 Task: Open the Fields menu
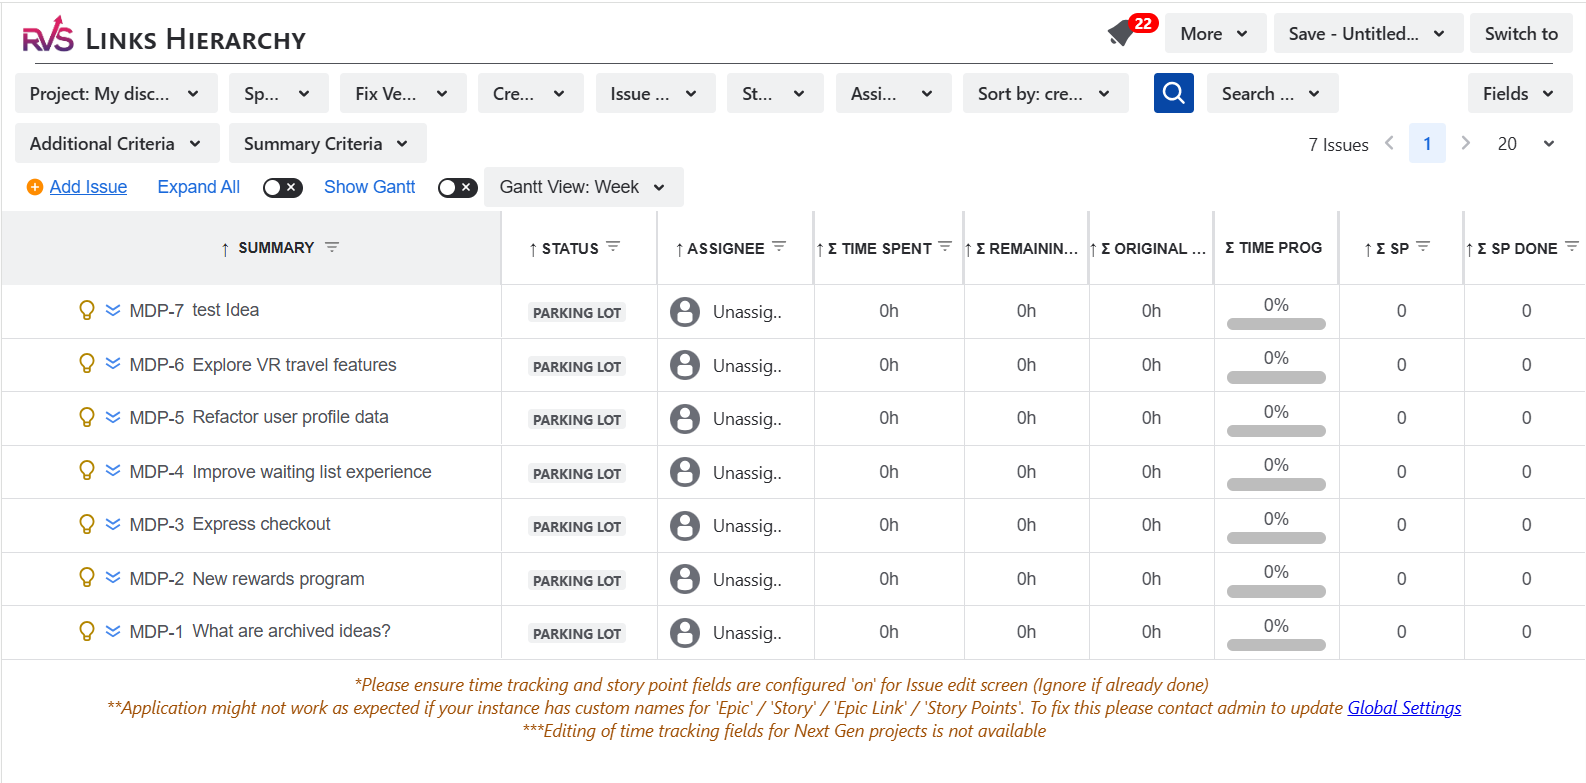pos(1520,93)
